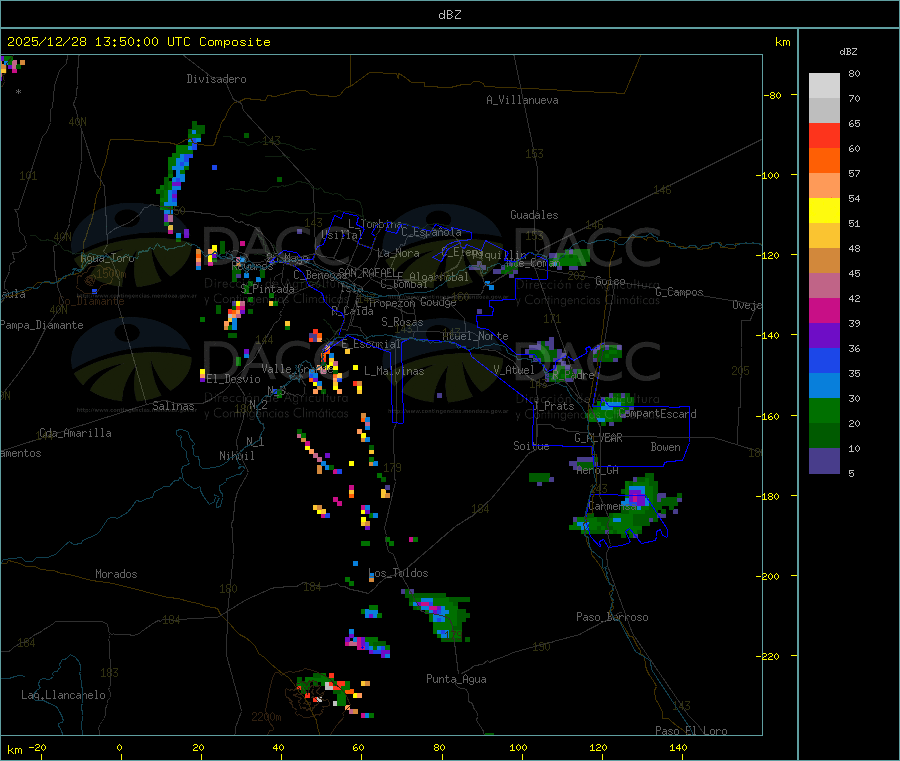900x761 pixels.
Task: Click the L_Malvinas map label
Action: pyautogui.click(x=394, y=371)
